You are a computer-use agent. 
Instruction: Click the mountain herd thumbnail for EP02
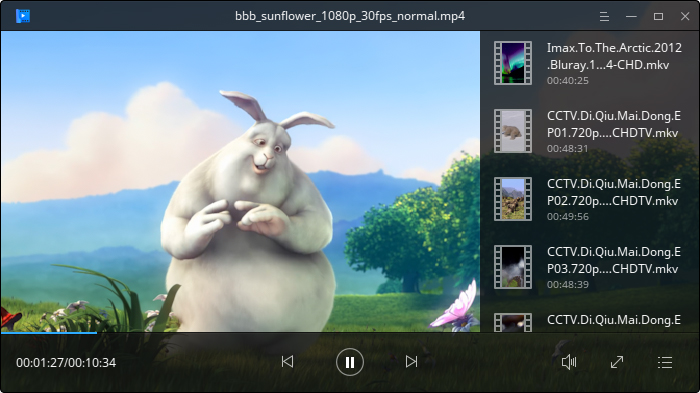click(513, 199)
